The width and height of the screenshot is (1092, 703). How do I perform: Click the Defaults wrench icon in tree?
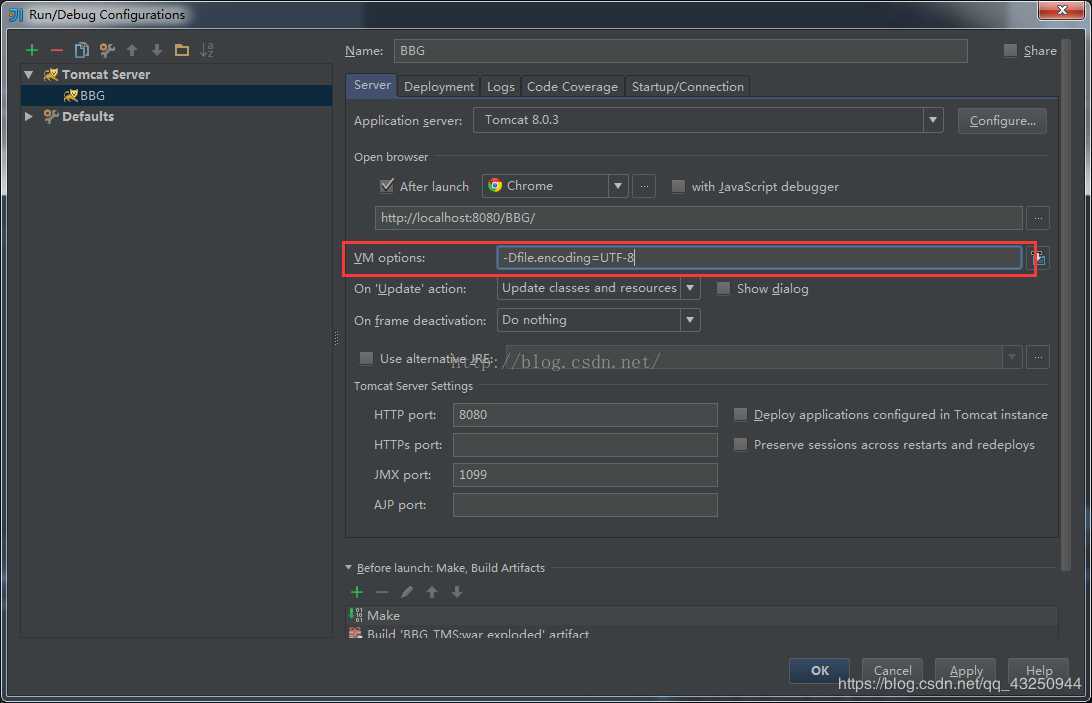[51, 116]
